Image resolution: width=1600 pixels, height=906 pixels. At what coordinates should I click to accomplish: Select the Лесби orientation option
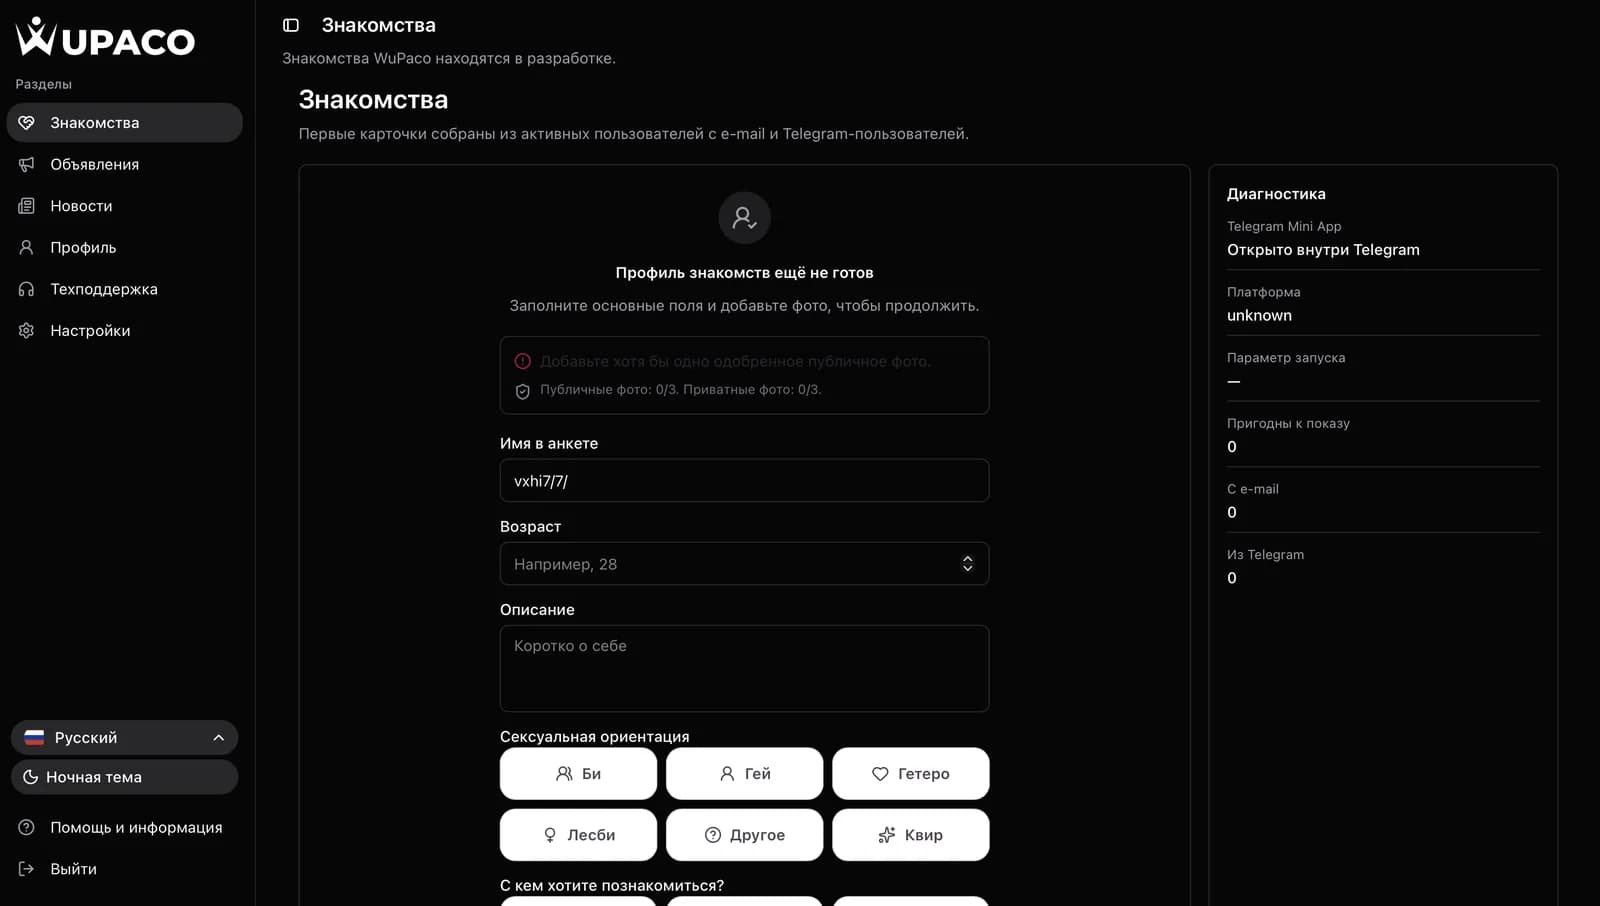(578, 835)
